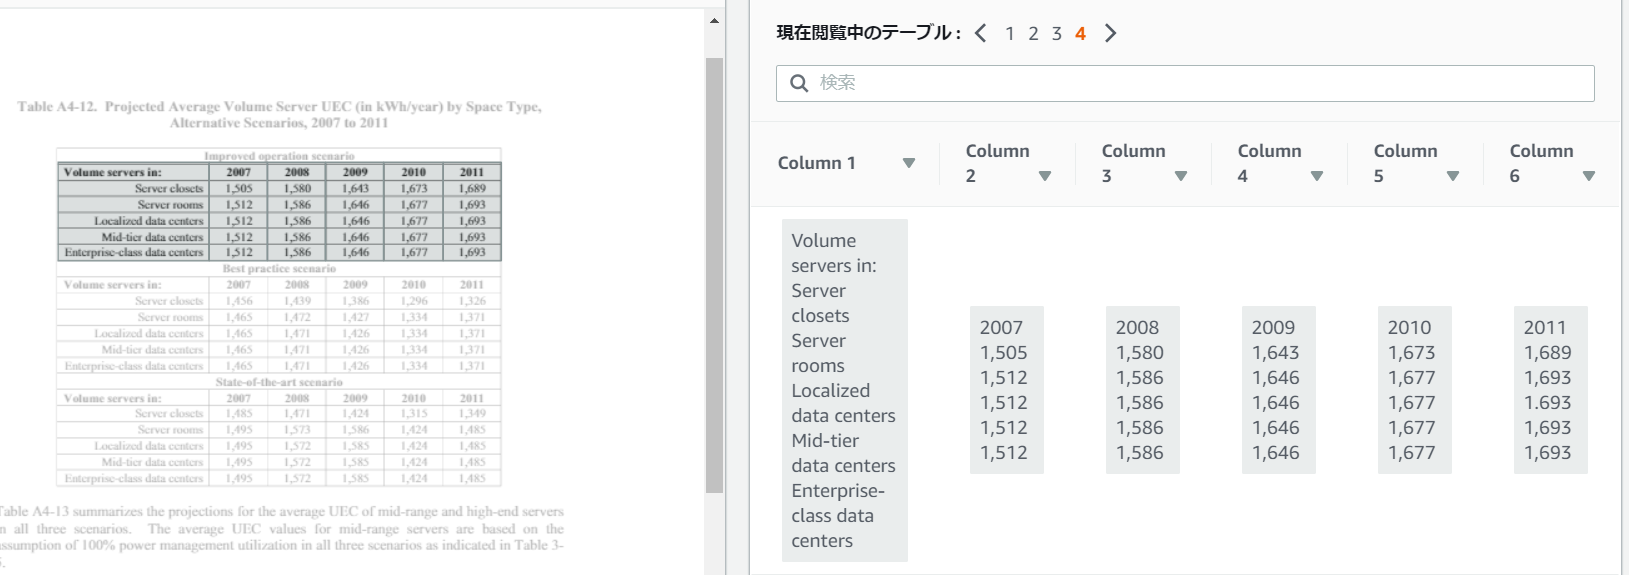Screen dimensions: 1629x575
Task: Select the Column 6 cell starting 2011
Action: (x=1549, y=390)
